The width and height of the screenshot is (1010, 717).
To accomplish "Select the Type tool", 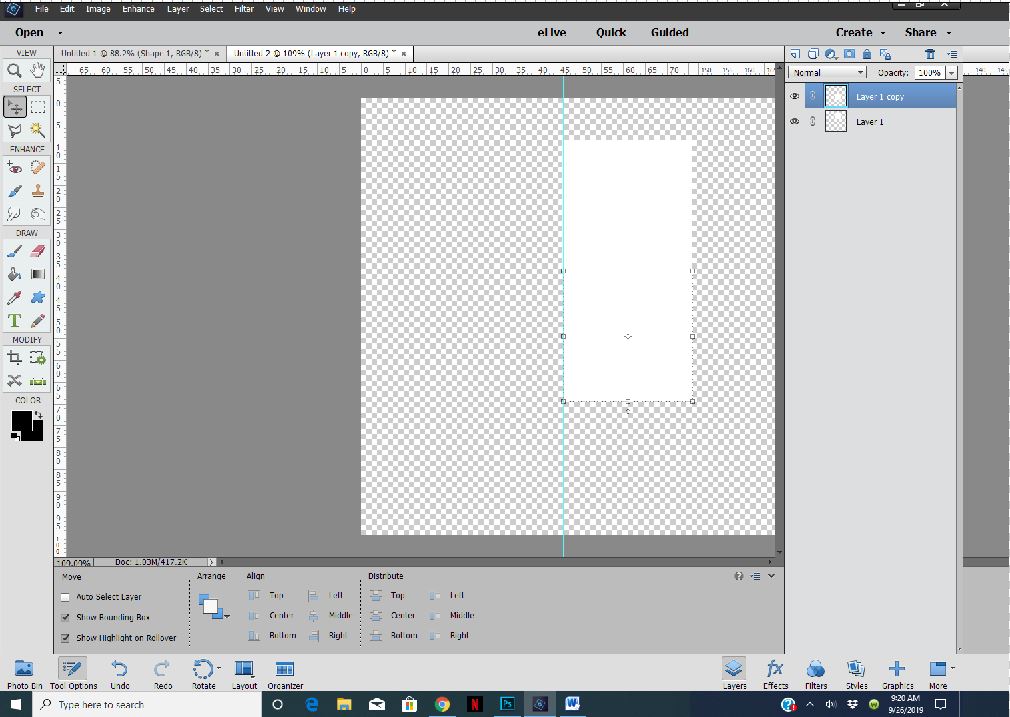I will [14, 321].
